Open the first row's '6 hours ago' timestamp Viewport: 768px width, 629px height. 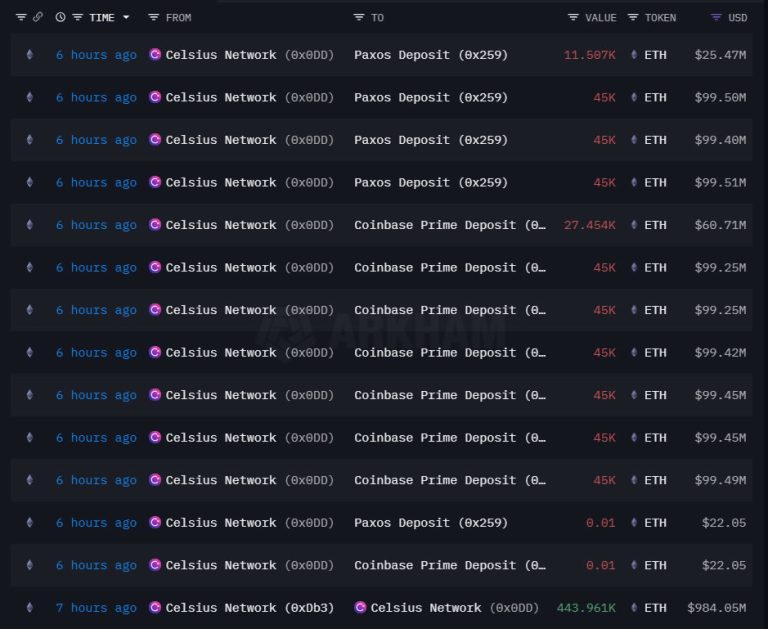(96, 55)
